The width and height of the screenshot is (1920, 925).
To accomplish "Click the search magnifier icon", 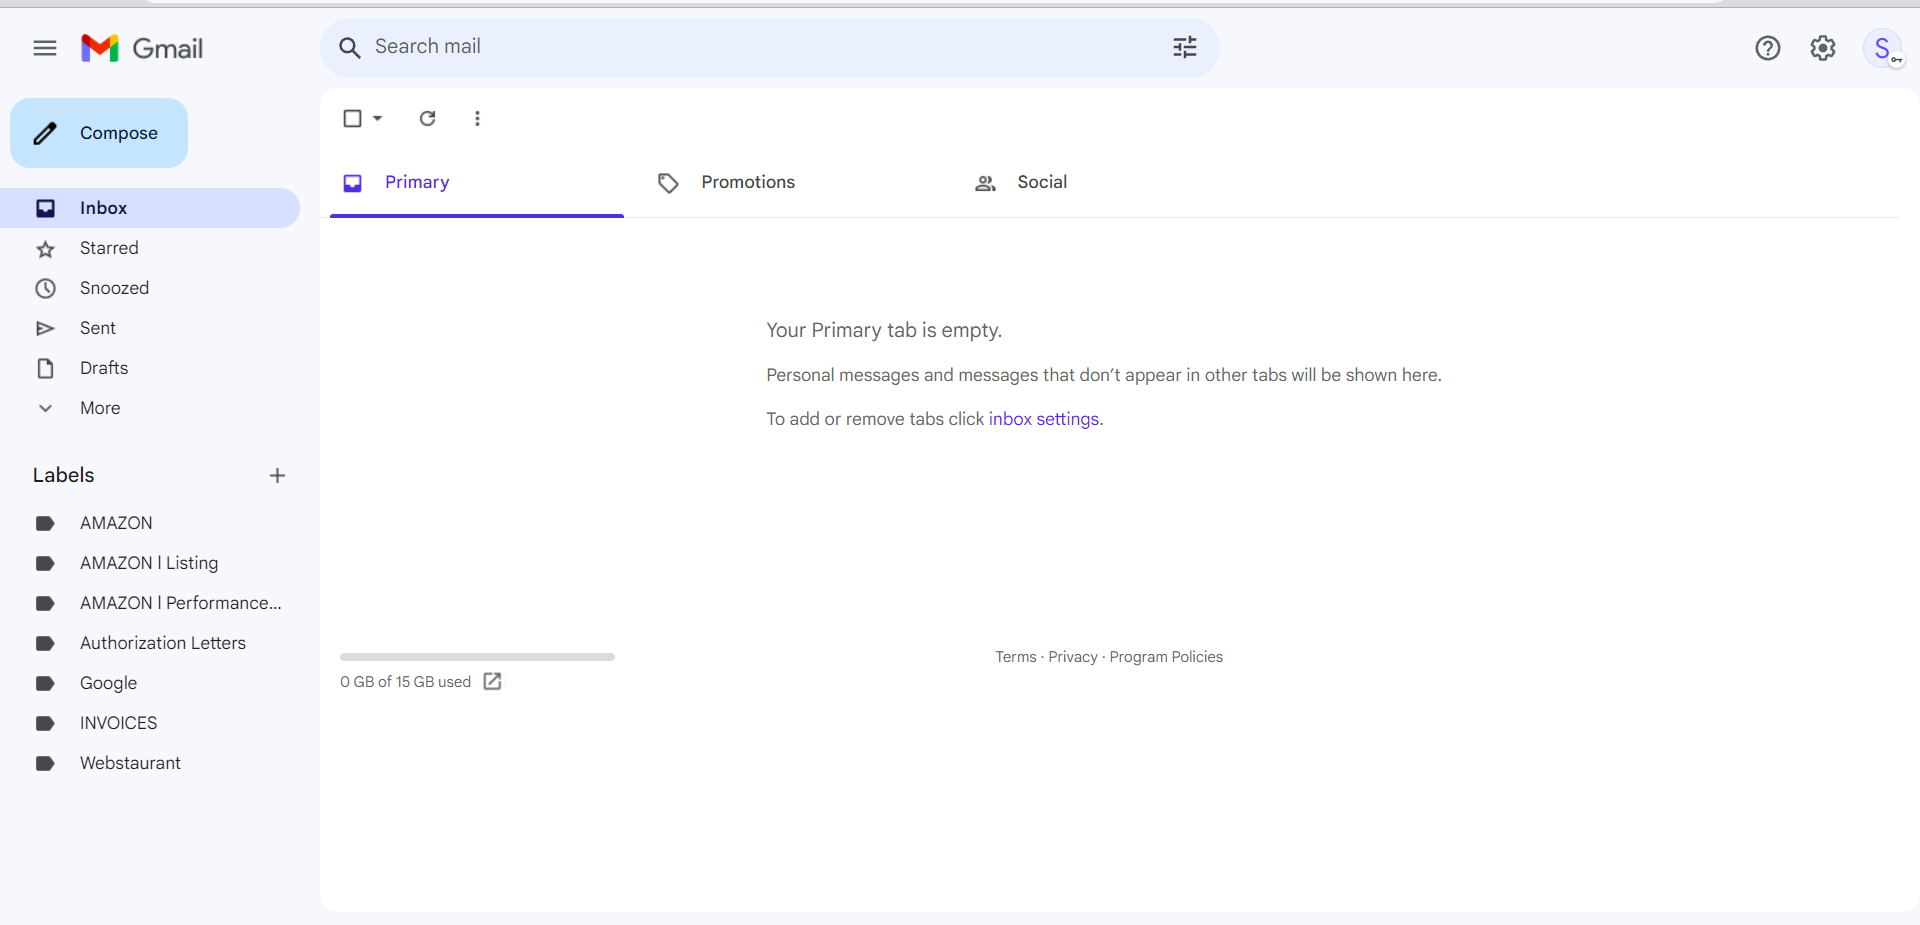I will 349,48.
